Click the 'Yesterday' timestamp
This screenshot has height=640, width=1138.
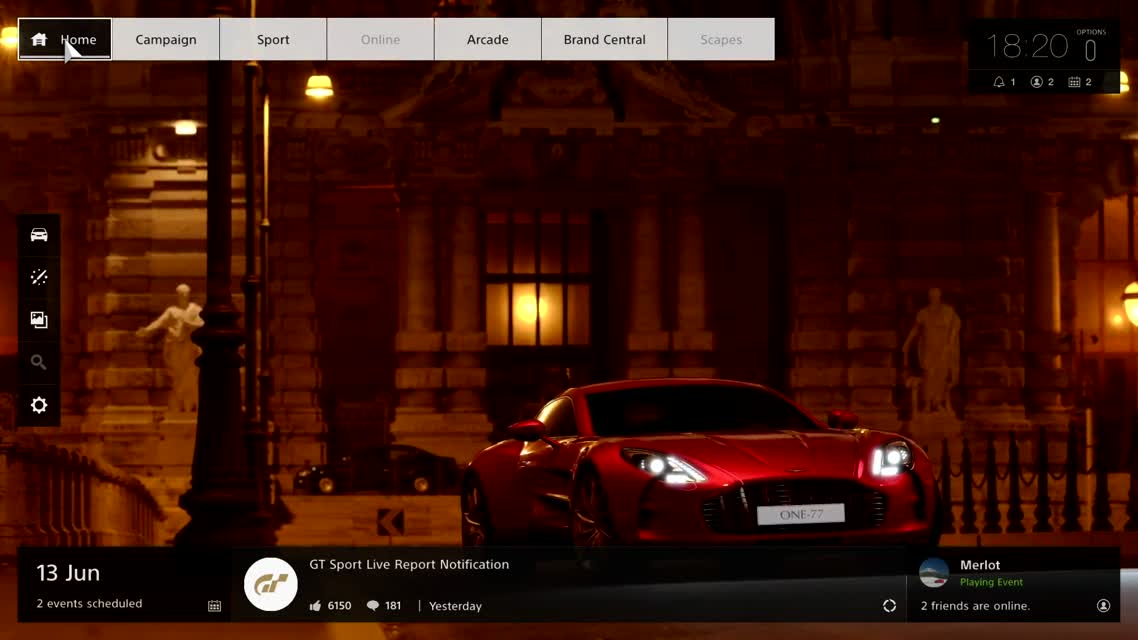(x=455, y=606)
